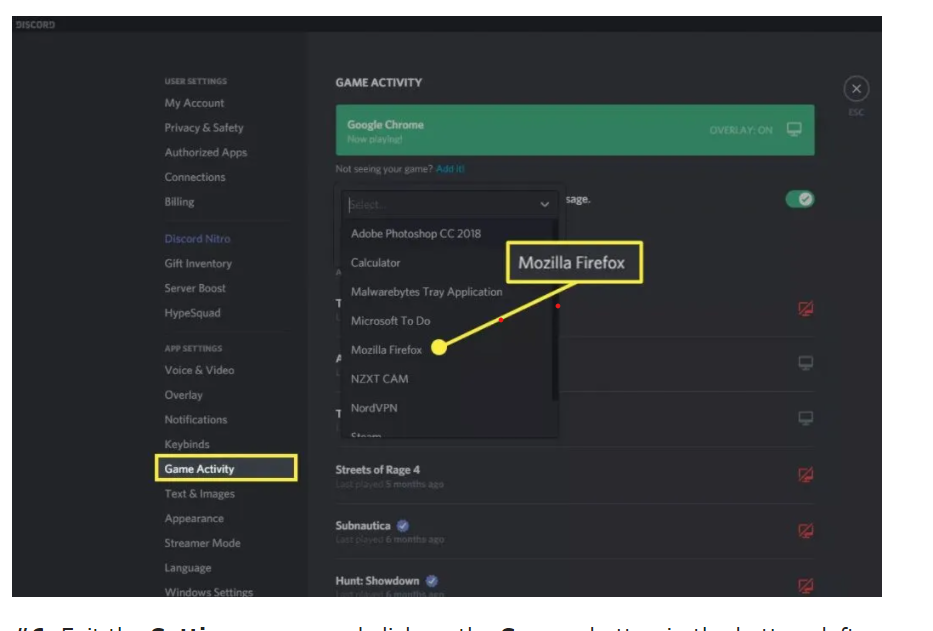This screenshot has height=631, width=933.
Task: Choose Adobe Photoshop CC 2018 from the list
Action: coord(449,233)
